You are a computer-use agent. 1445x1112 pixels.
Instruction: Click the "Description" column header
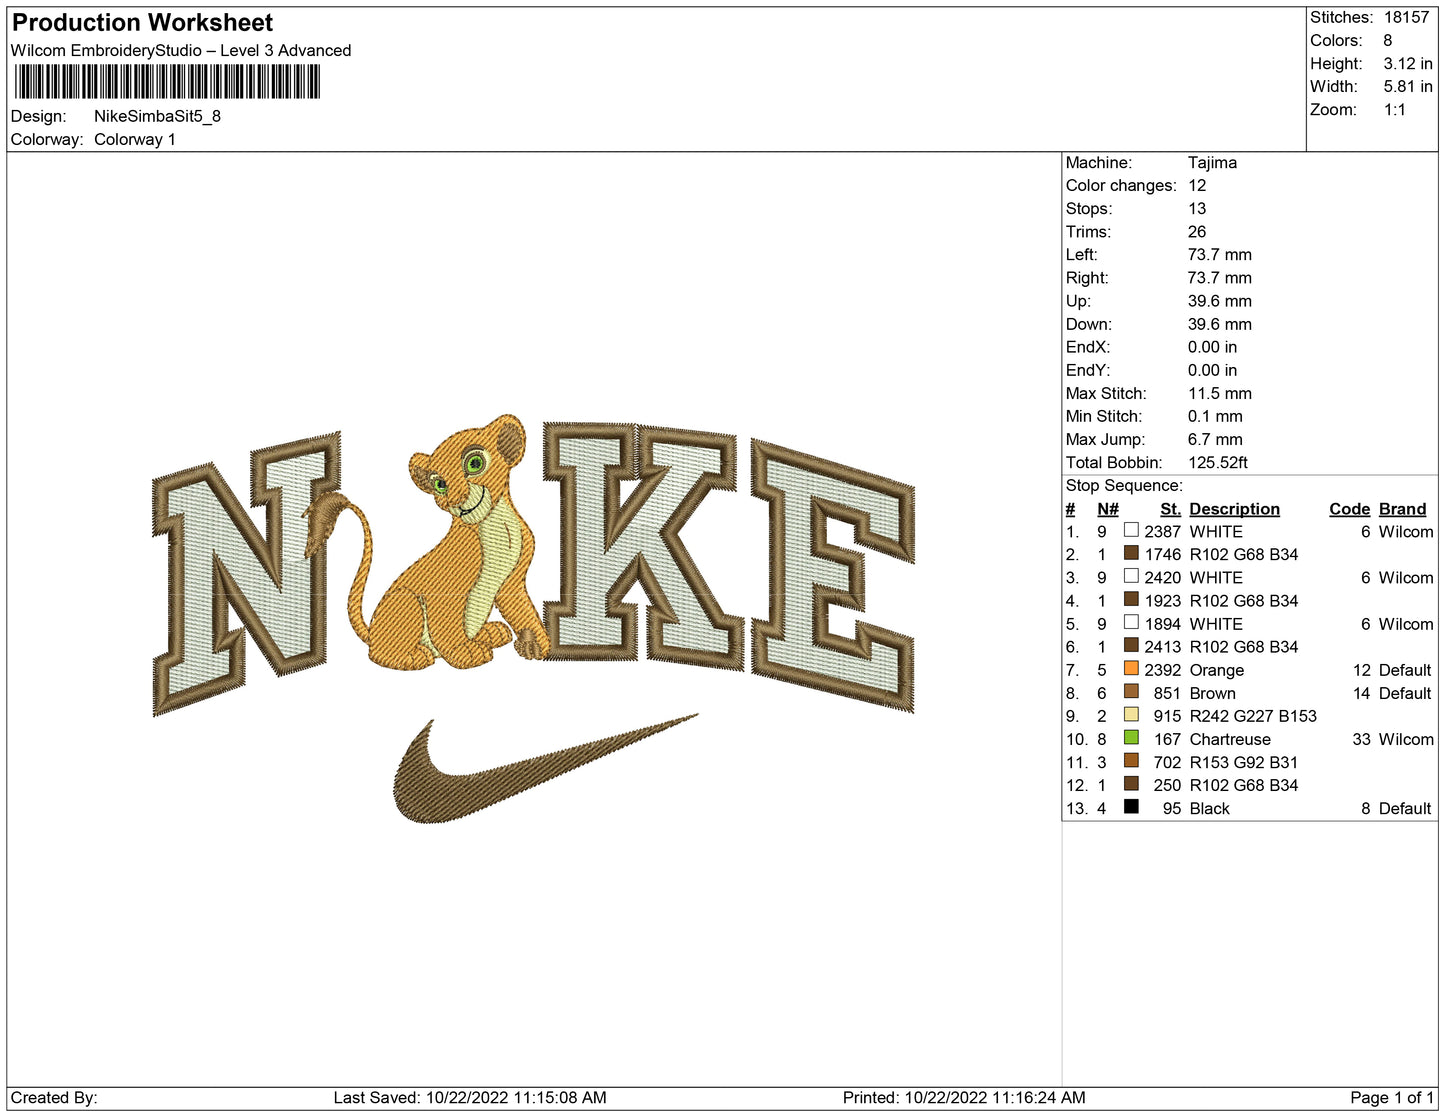(1235, 509)
